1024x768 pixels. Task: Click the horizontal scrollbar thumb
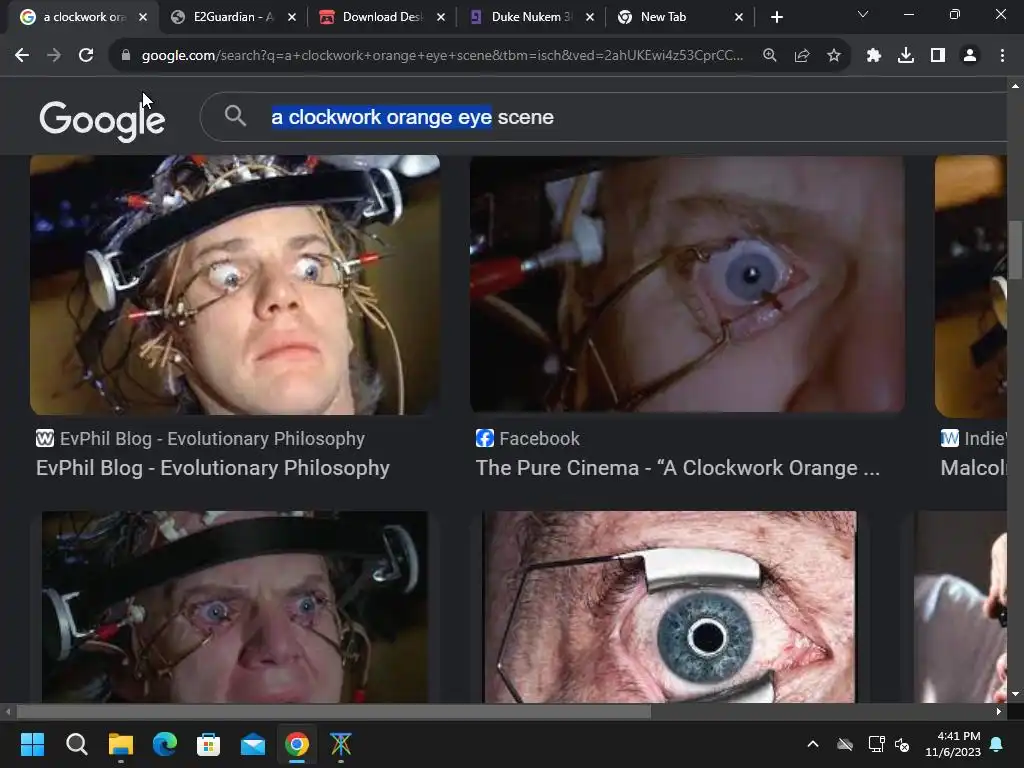coord(334,712)
